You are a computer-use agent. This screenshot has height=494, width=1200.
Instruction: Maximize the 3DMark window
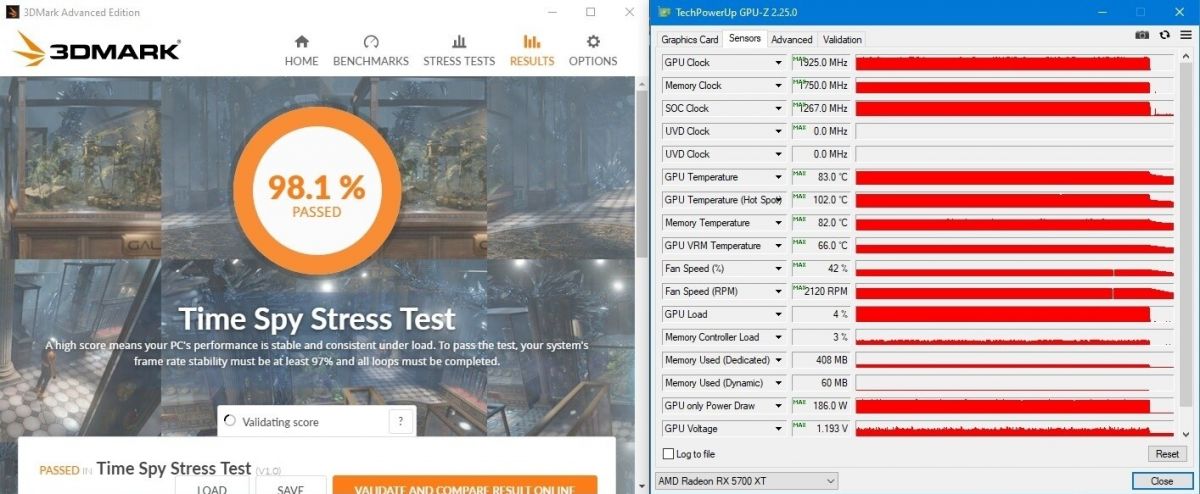591,12
